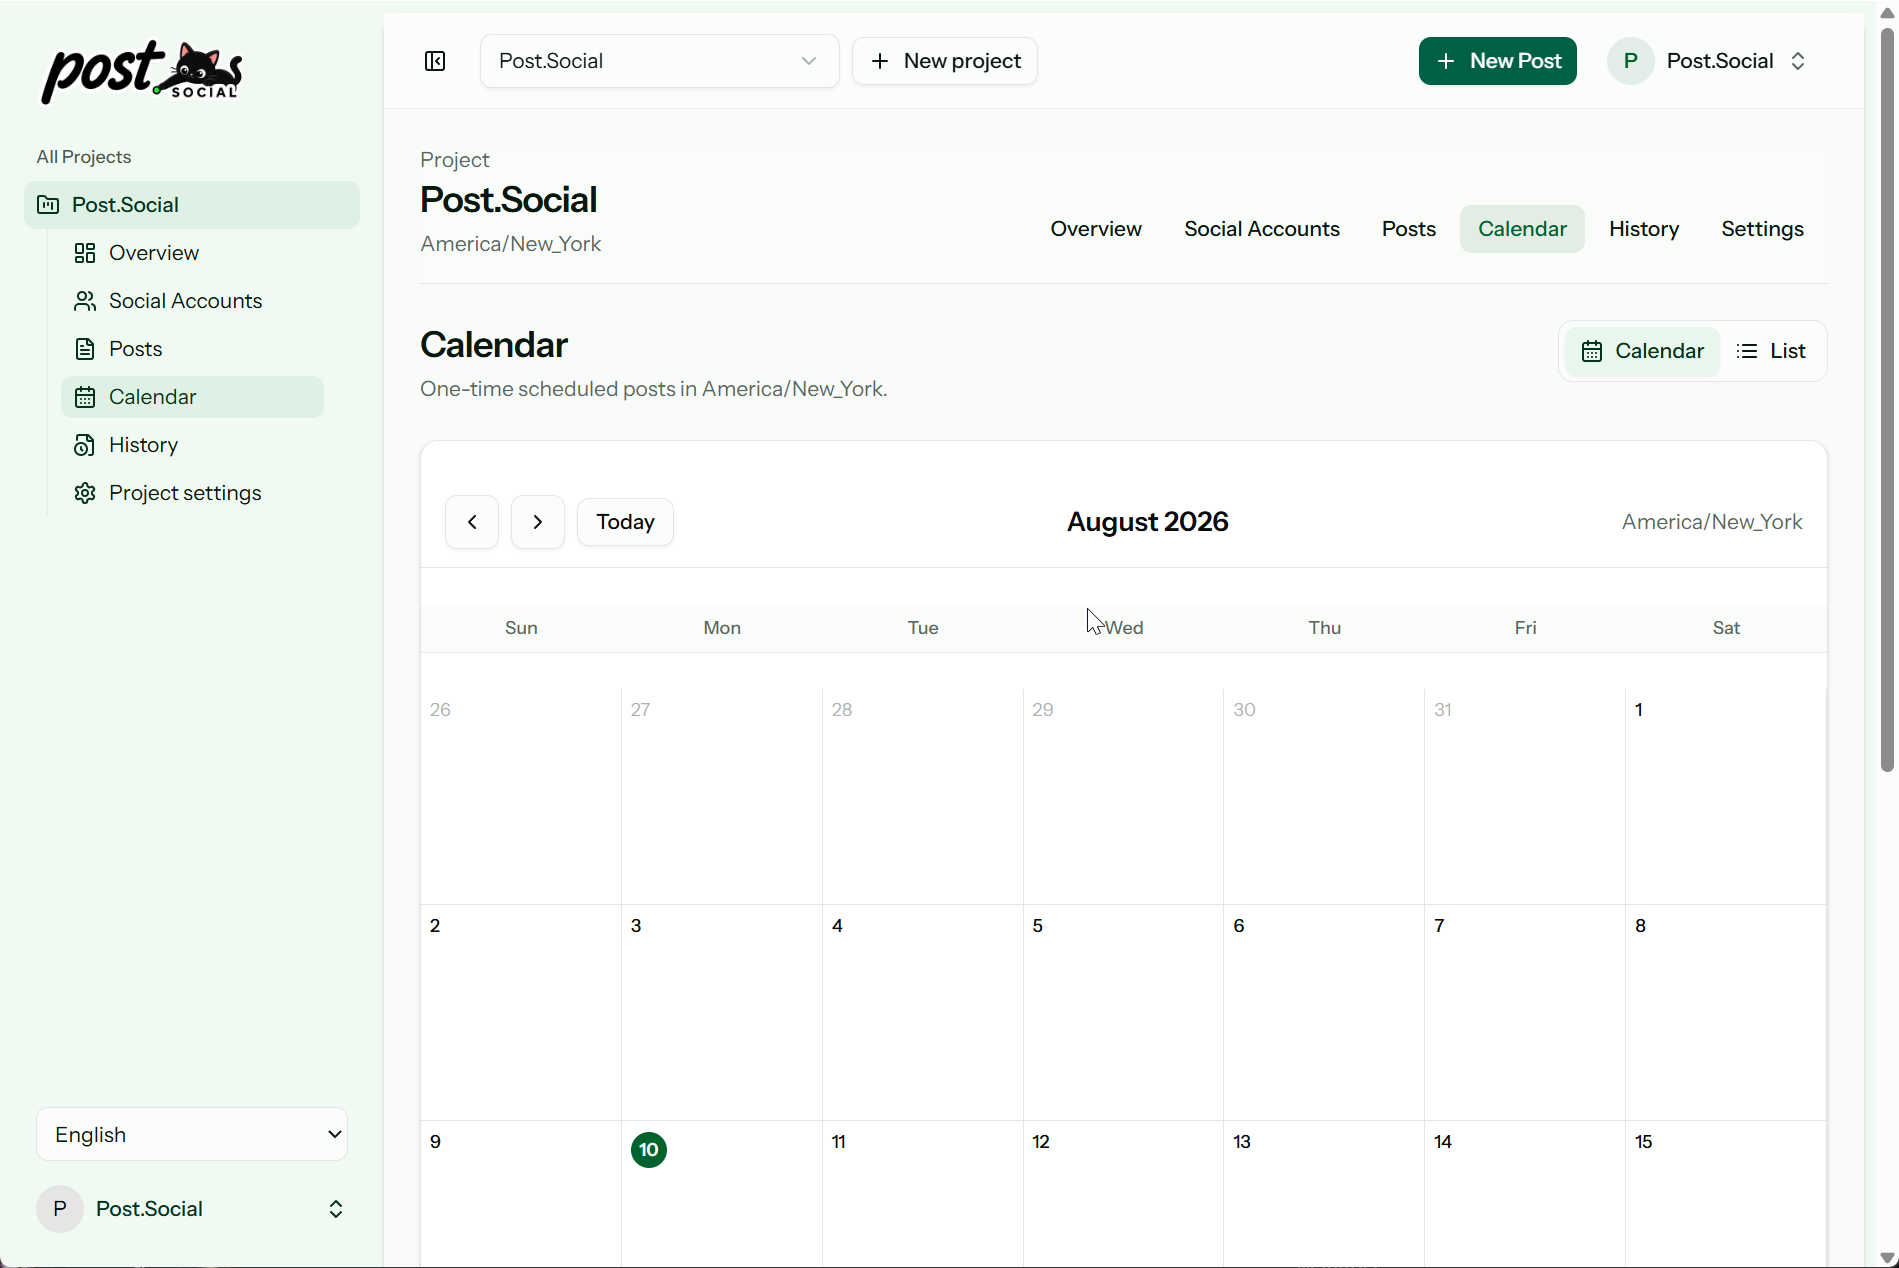This screenshot has height=1268, width=1899.
Task: Click the Post.Social project chart icon
Action: click(x=48, y=205)
